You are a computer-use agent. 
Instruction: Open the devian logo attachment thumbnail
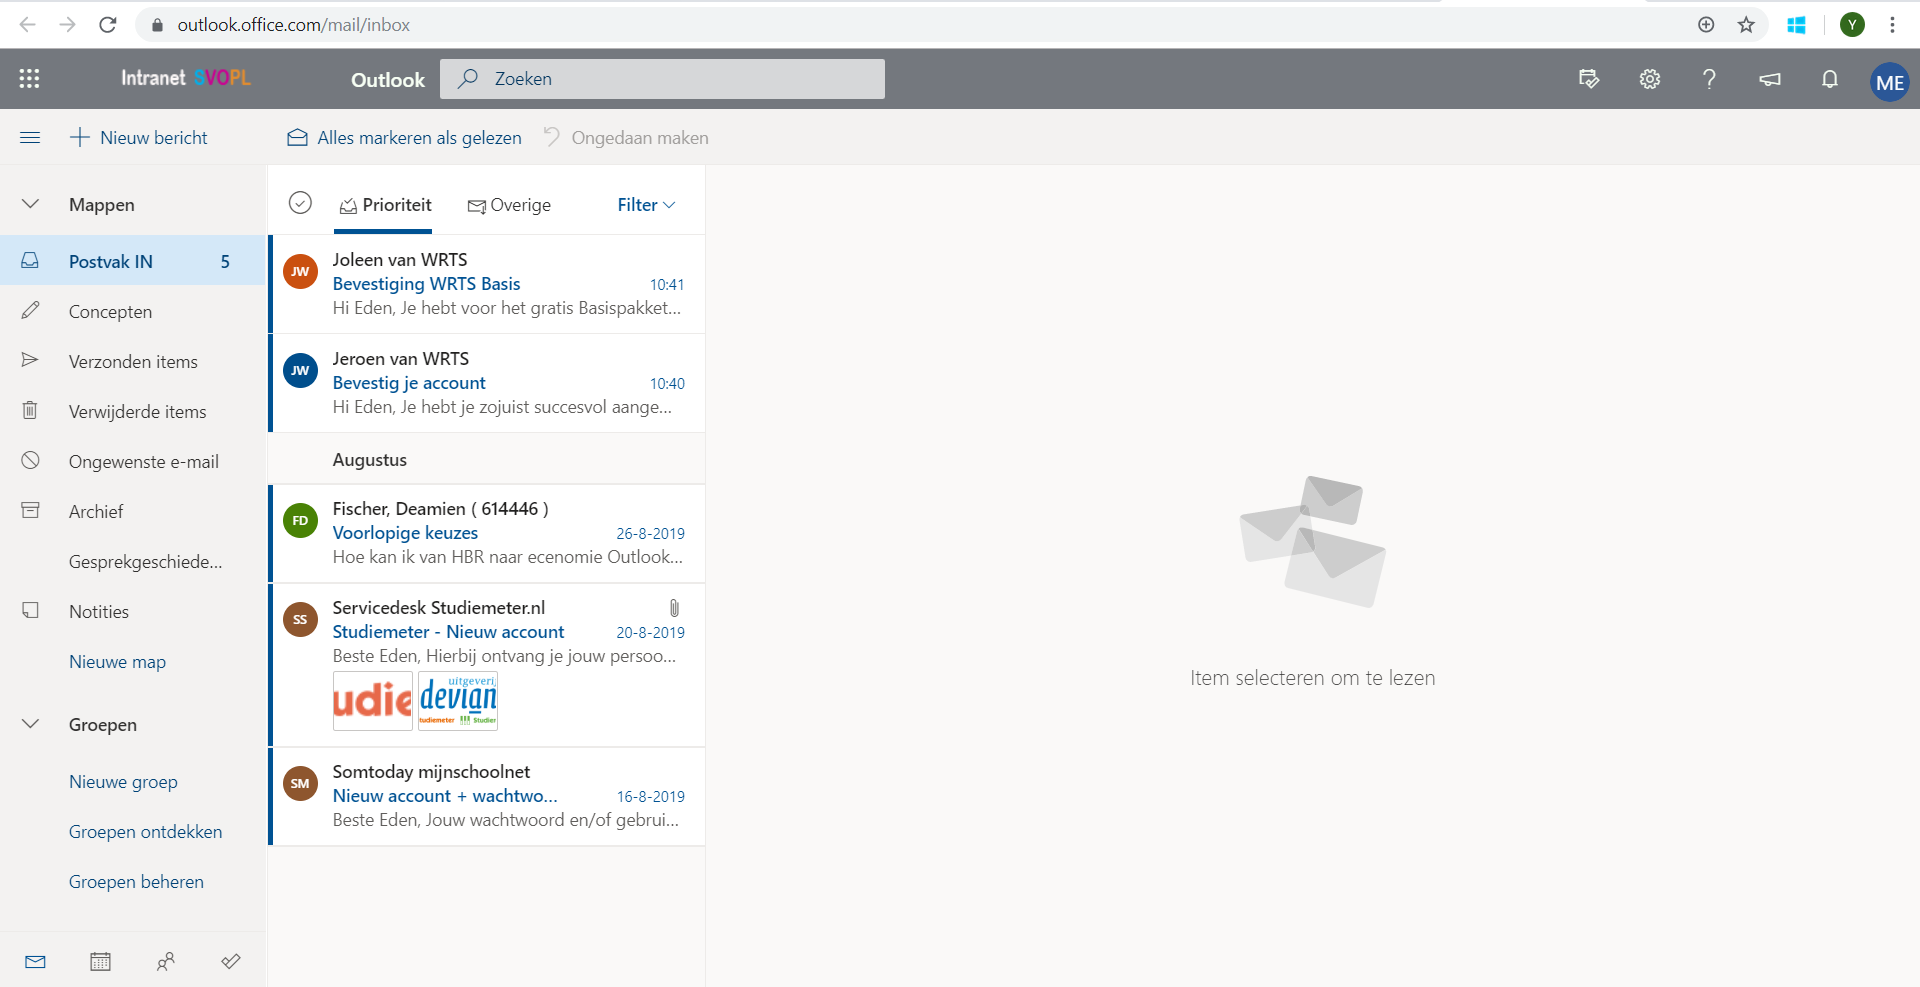(x=458, y=701)
